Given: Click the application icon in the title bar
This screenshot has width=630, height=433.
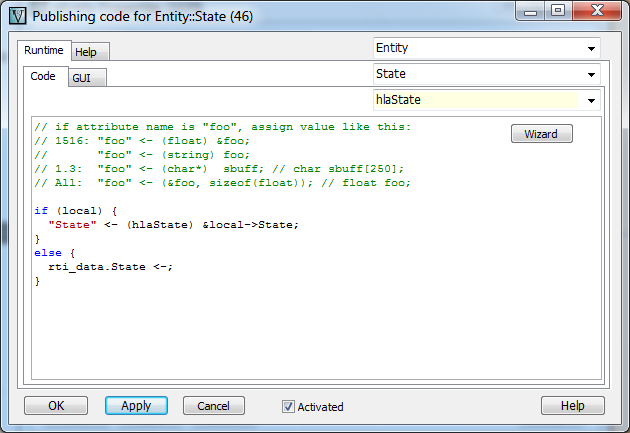Looking at the screenshot, I should pyautogui.click(x=17, y=15).
